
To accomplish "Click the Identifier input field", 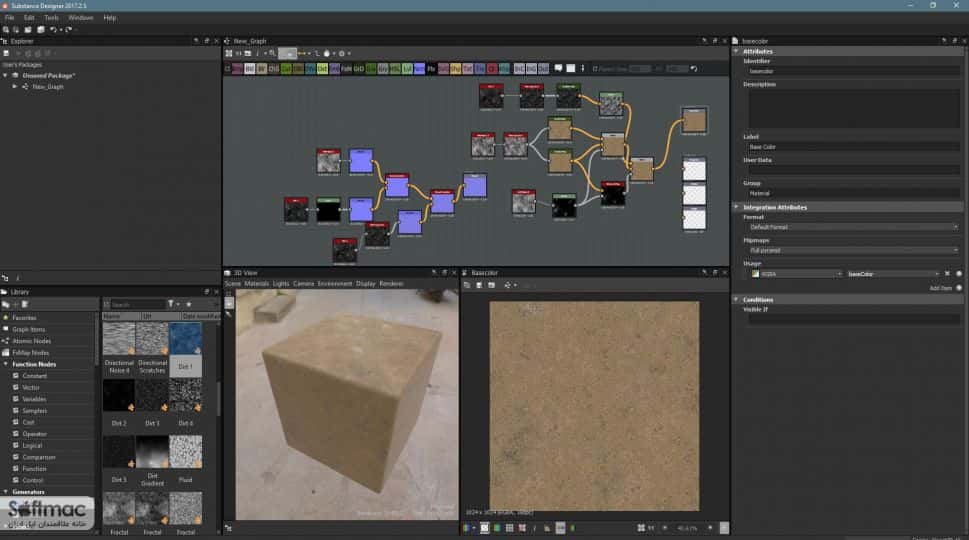I will click(853, 72).
